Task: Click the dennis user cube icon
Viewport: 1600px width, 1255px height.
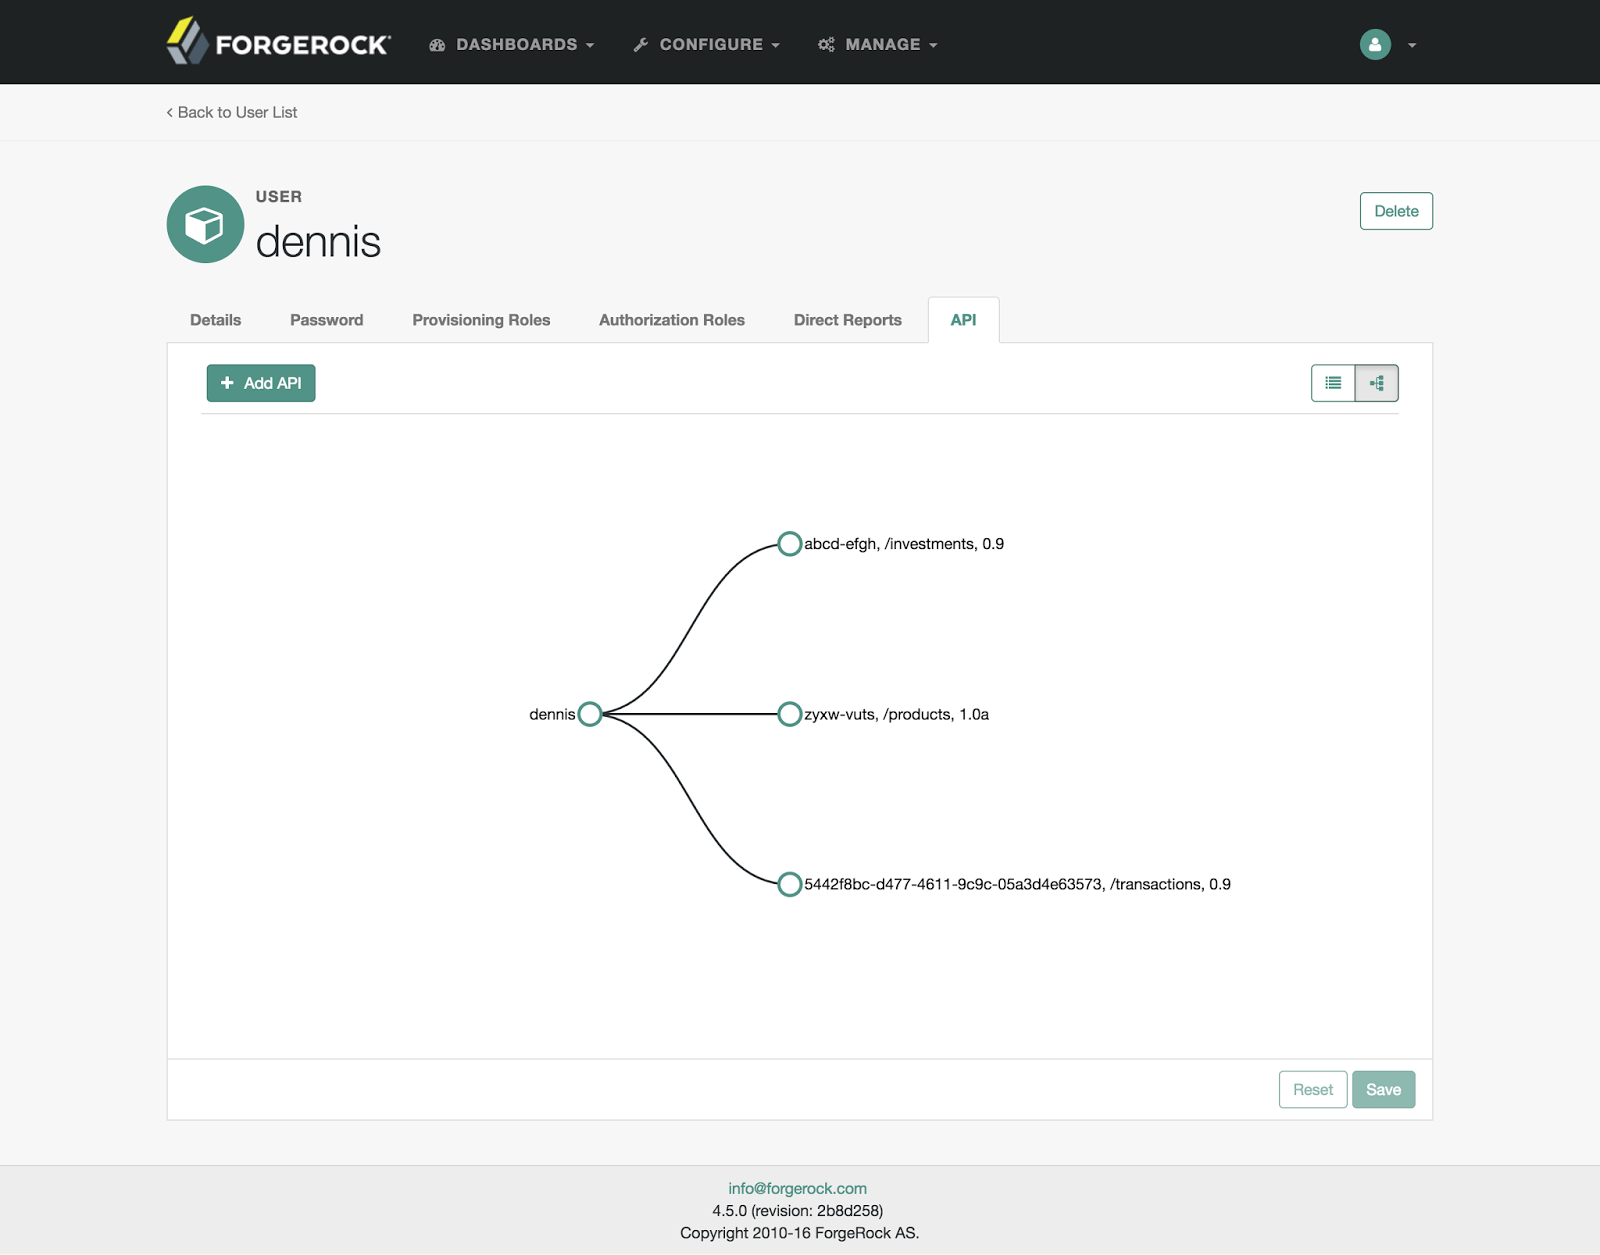Action: click(x=205, y=224)
